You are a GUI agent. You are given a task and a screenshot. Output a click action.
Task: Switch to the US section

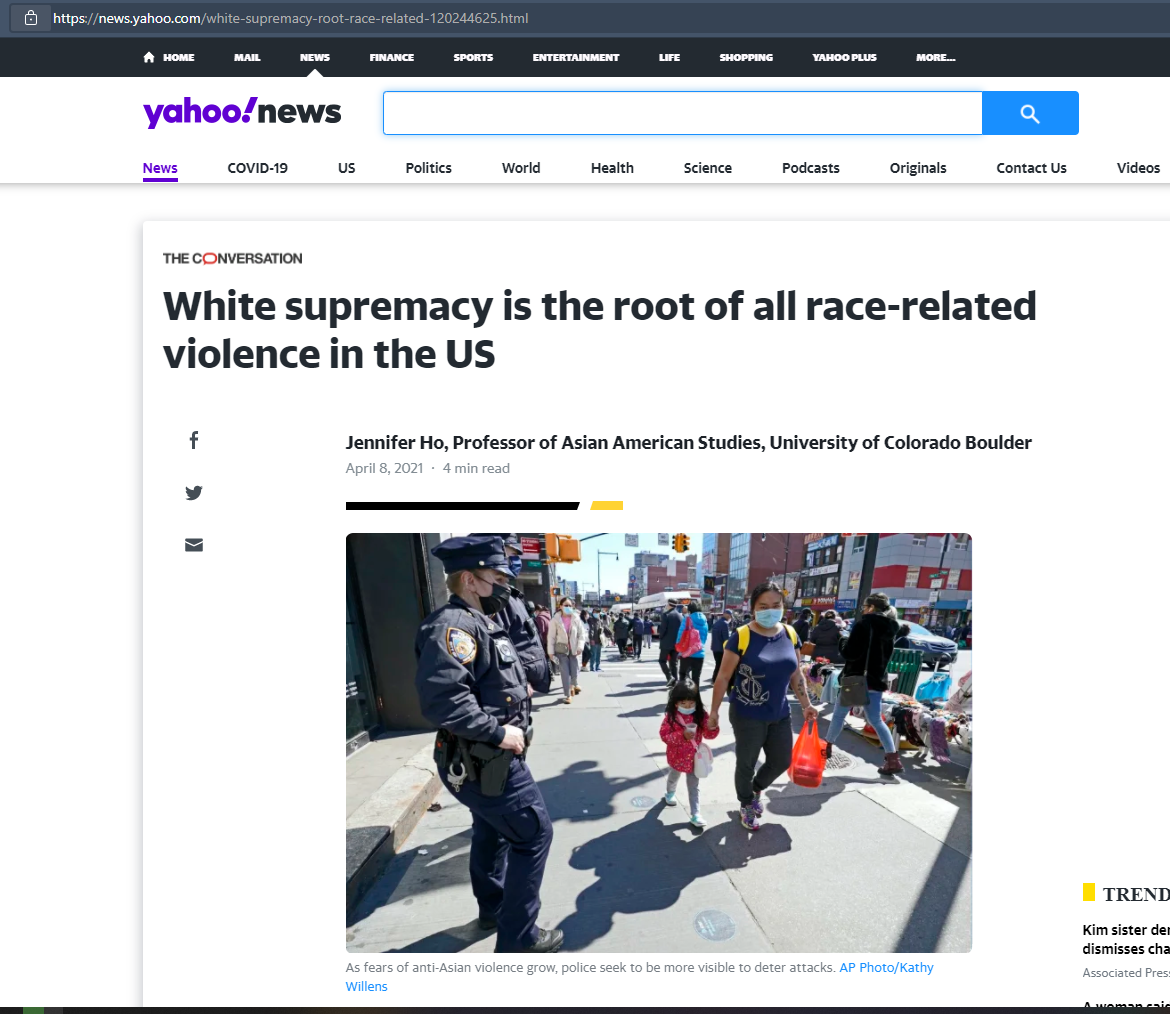click(x=346, y=168)
